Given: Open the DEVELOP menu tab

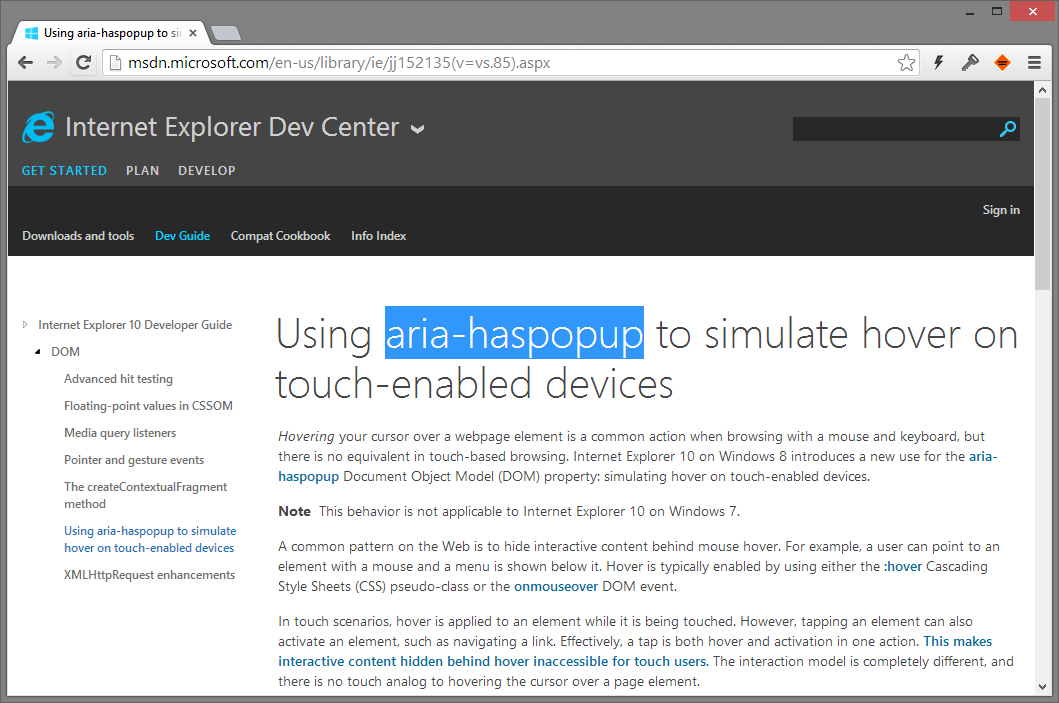Looking at the screenshot, I should (x=207, y=171).
